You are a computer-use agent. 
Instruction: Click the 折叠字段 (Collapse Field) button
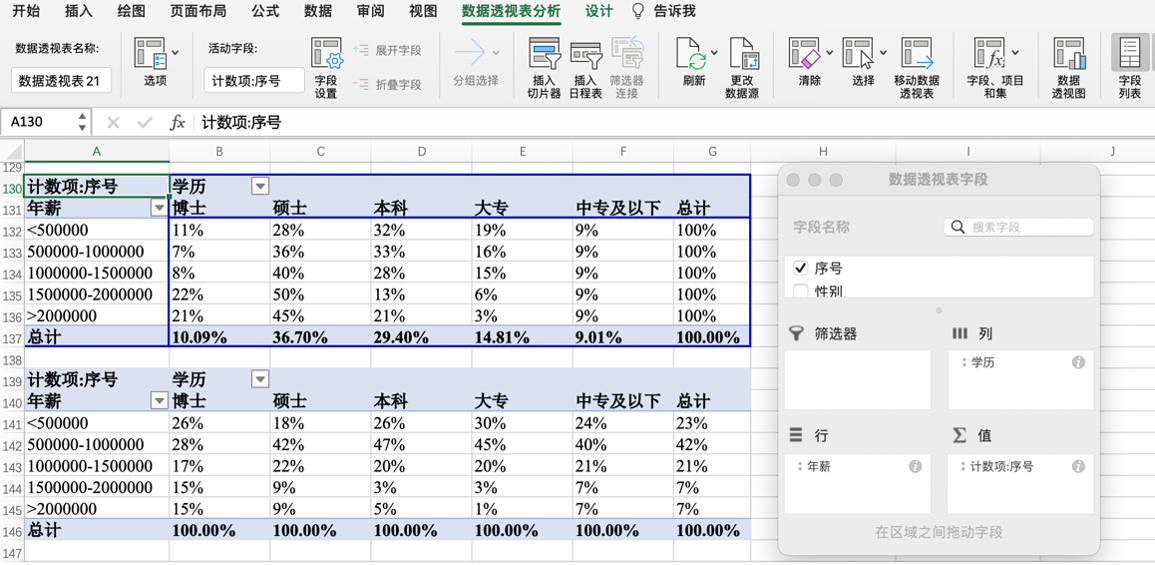[x=388, y=85]
